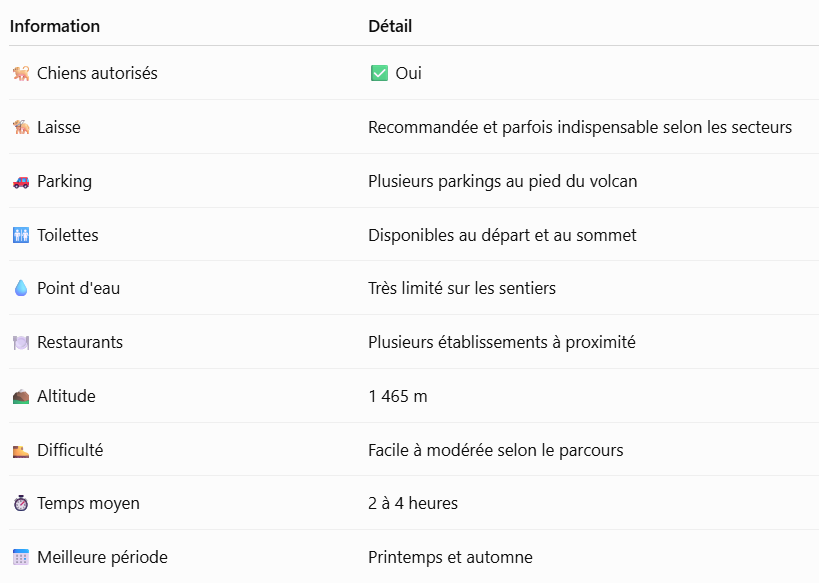
Task: Click the water droplet Point d'eau icon
Action: tap(21, 288)
